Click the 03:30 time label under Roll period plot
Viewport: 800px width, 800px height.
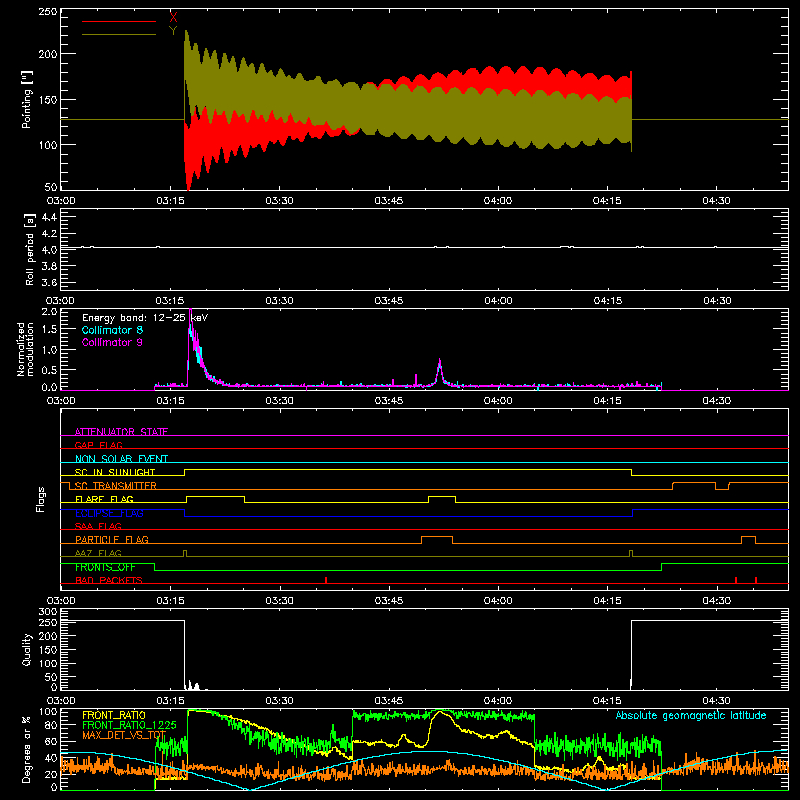coord(280,301)
